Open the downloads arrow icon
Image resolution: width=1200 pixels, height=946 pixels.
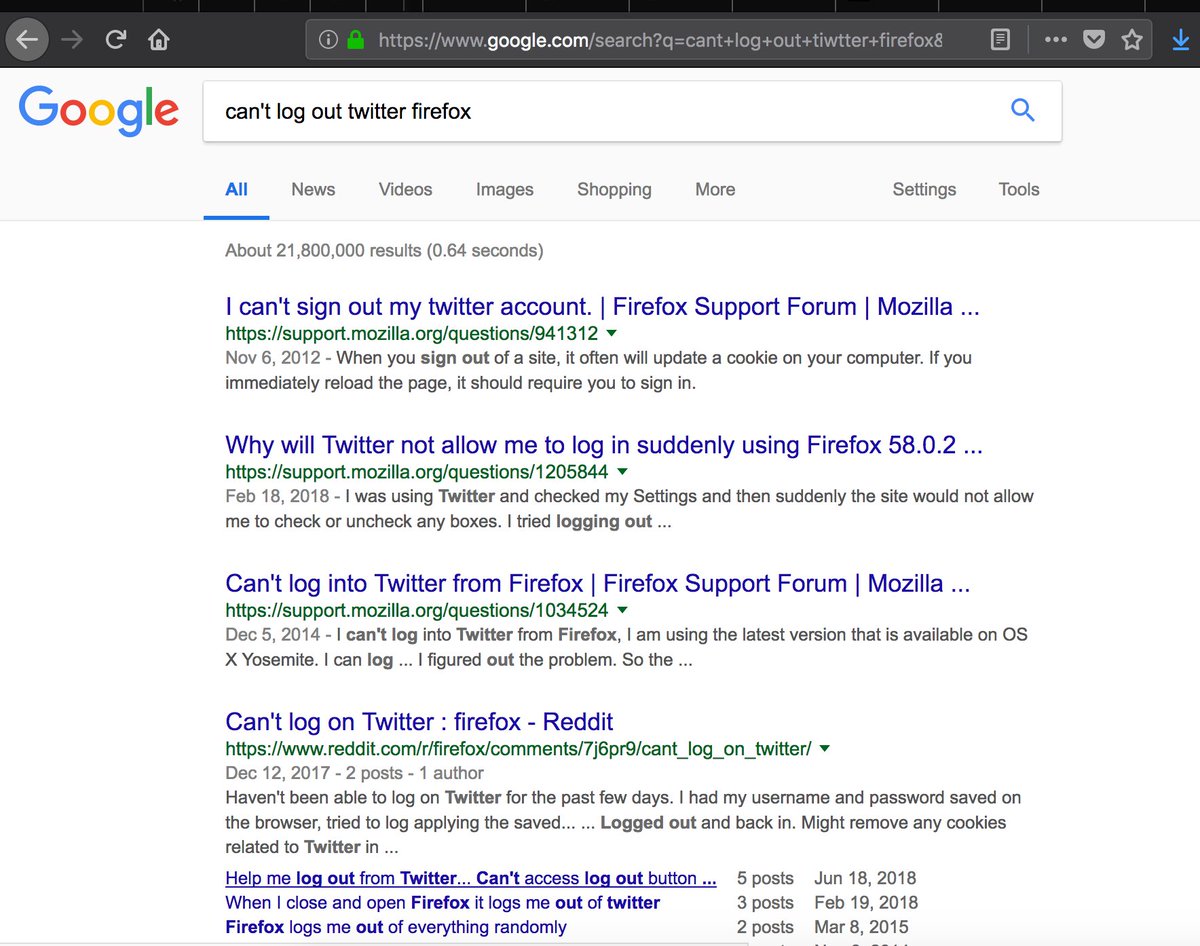(1181, 40)
